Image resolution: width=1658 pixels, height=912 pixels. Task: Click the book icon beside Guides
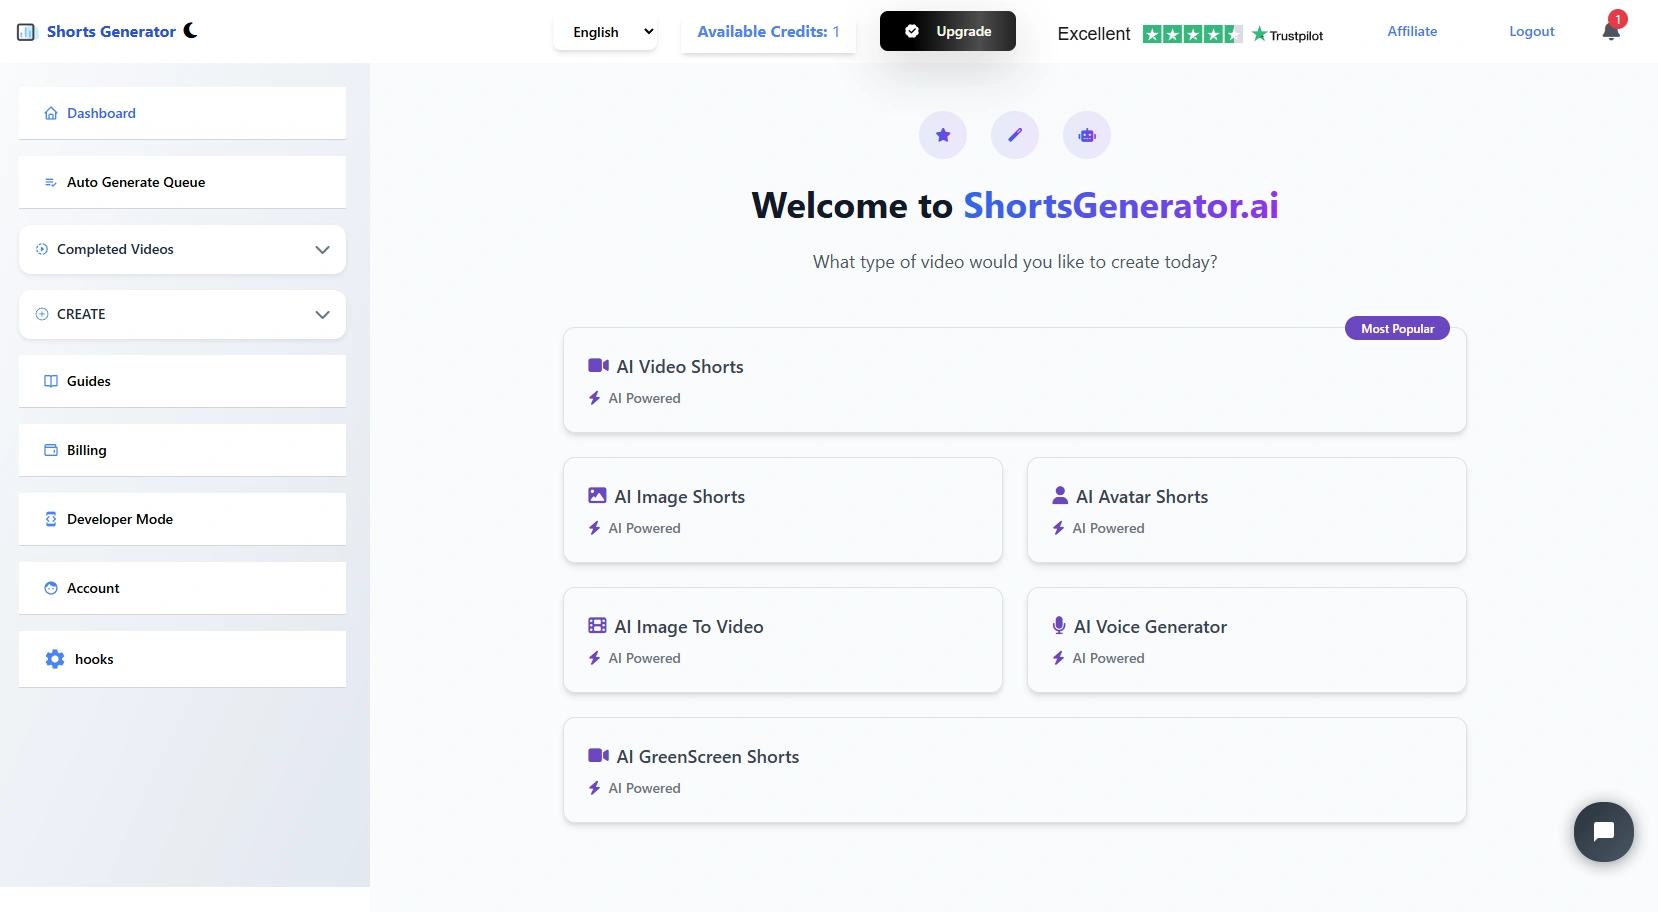click(x=51, y=381)
